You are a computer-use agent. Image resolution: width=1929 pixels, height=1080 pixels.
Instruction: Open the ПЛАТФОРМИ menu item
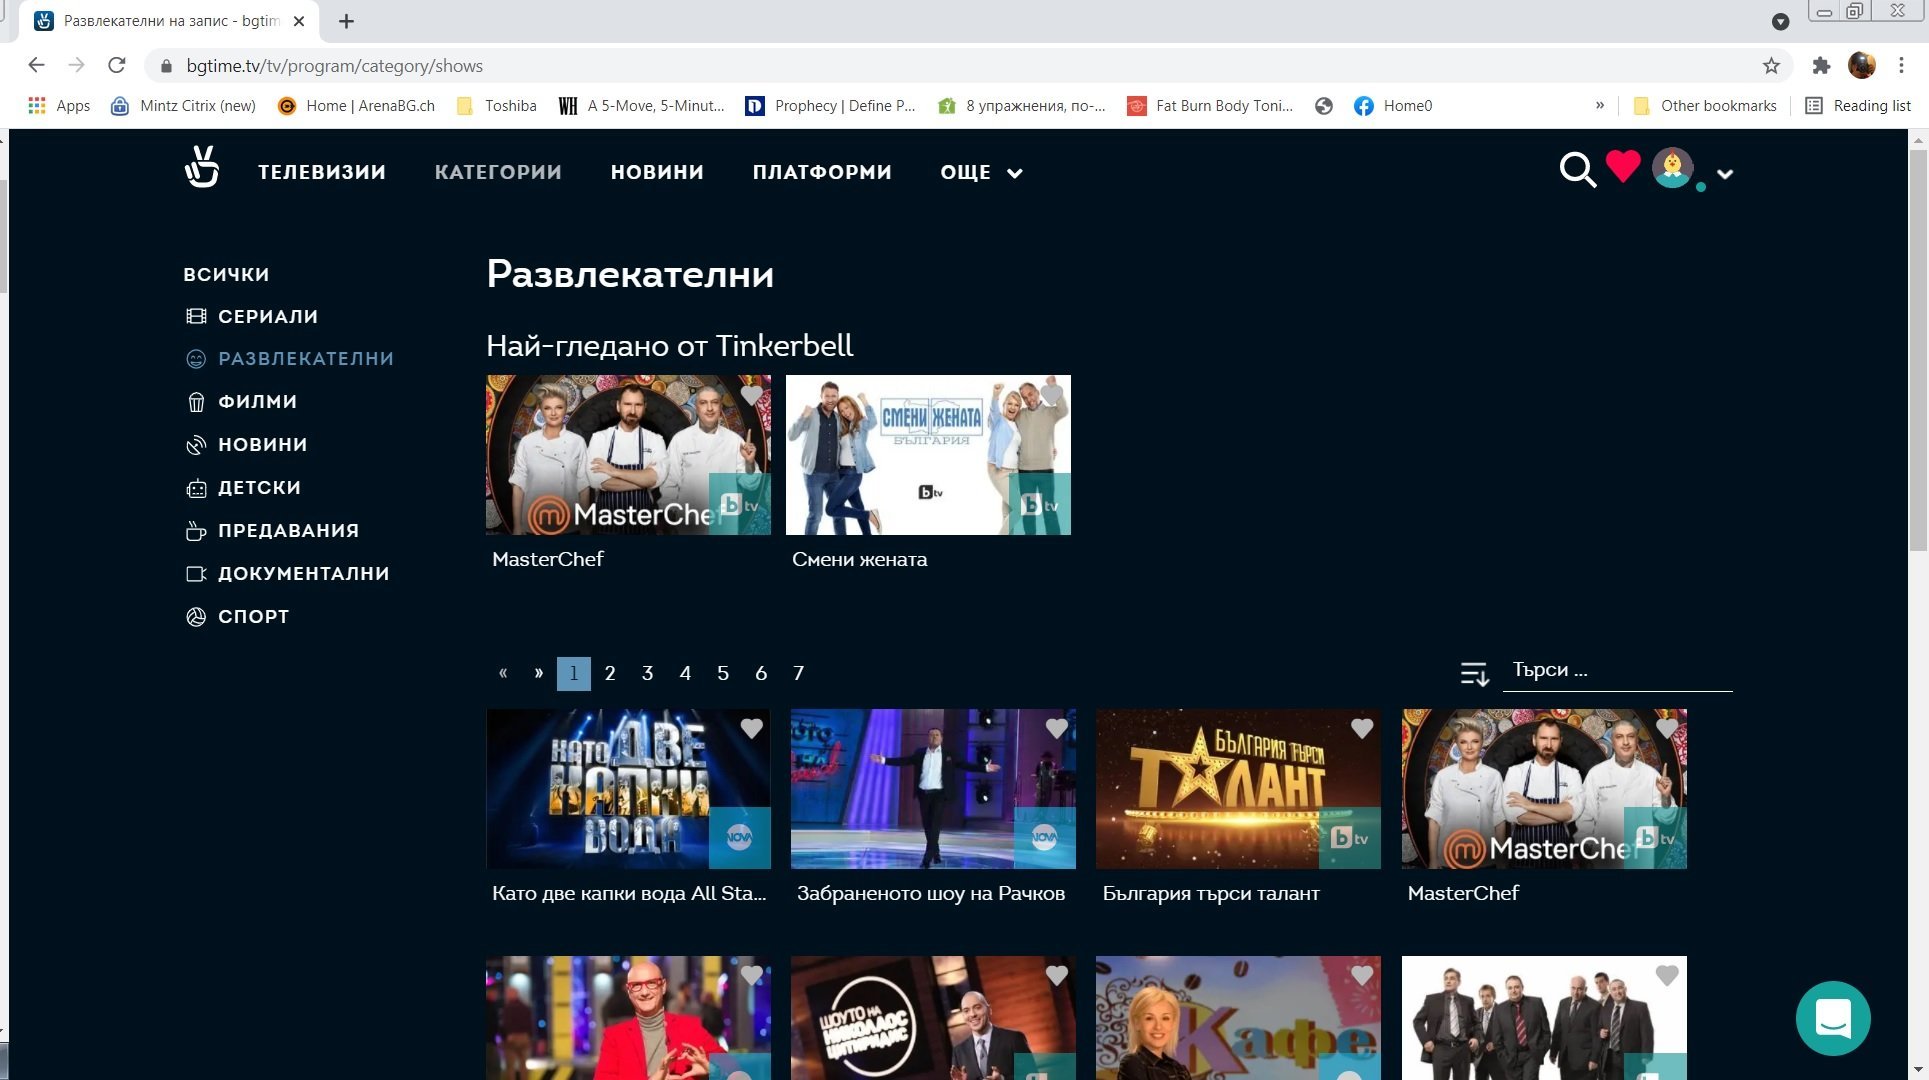pos(822,172)
